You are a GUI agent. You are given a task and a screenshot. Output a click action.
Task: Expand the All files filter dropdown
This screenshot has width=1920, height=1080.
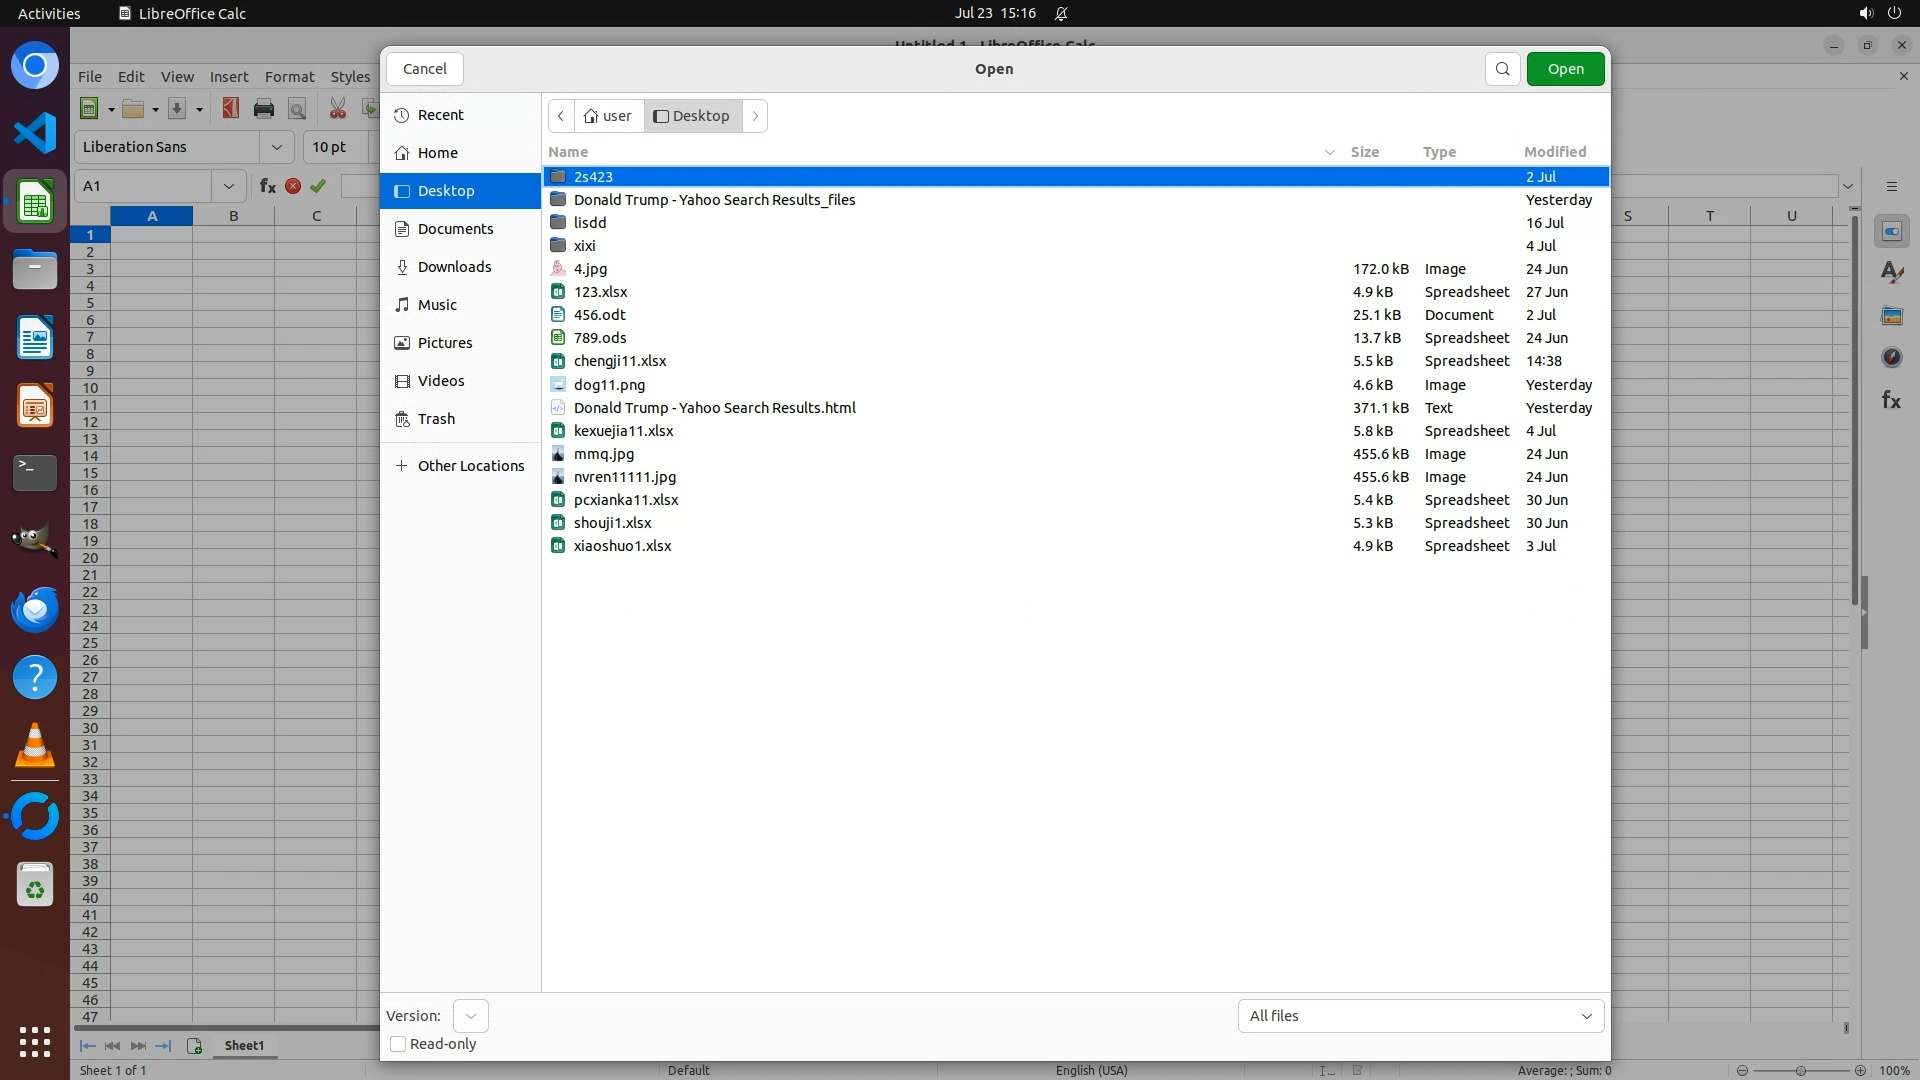(1420, 1016)
